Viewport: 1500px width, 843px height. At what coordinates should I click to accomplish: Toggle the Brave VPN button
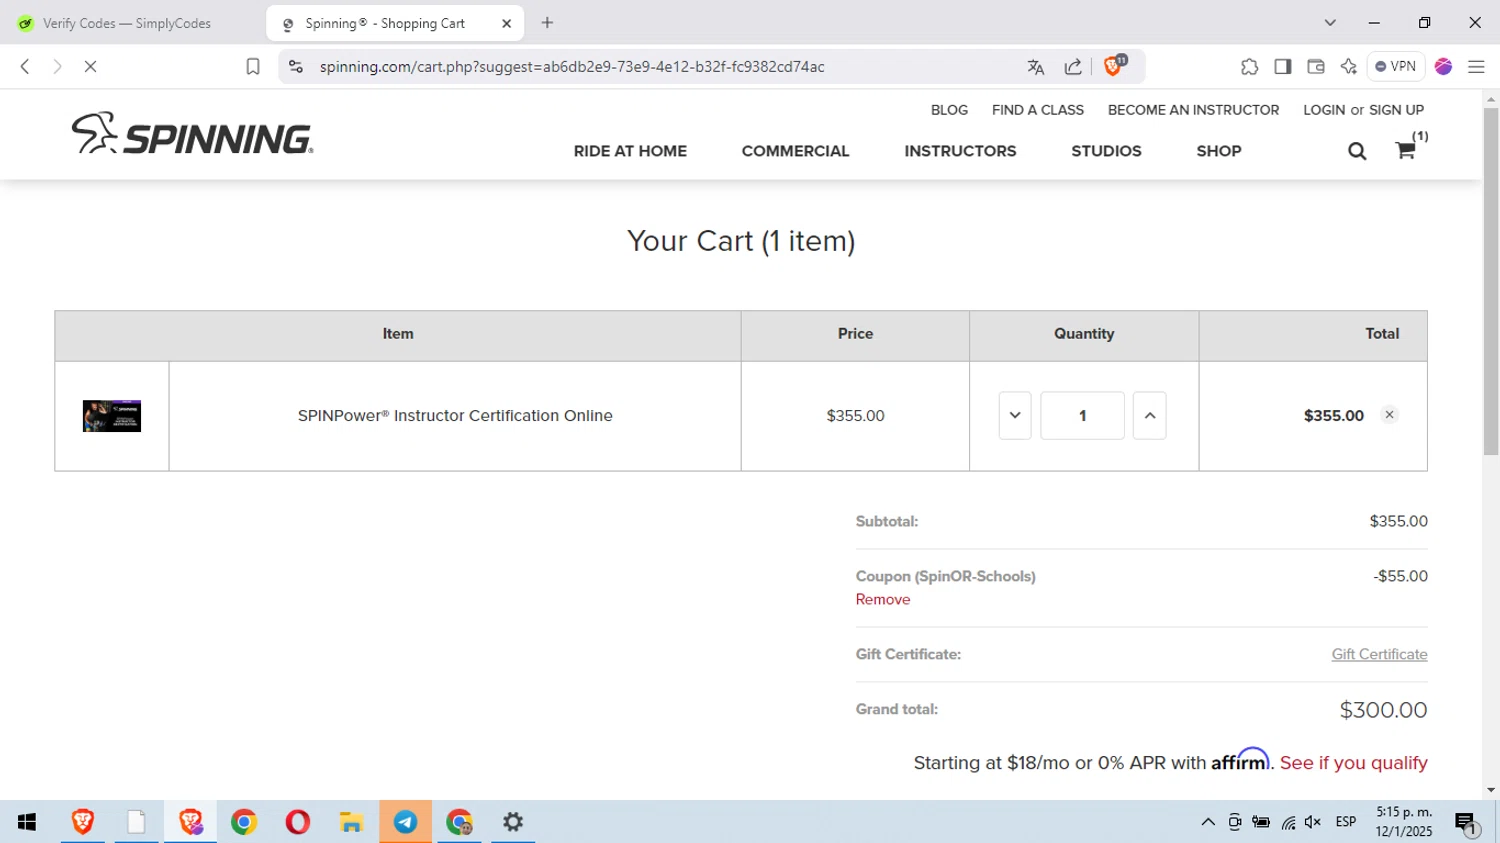click(1396, 66)
